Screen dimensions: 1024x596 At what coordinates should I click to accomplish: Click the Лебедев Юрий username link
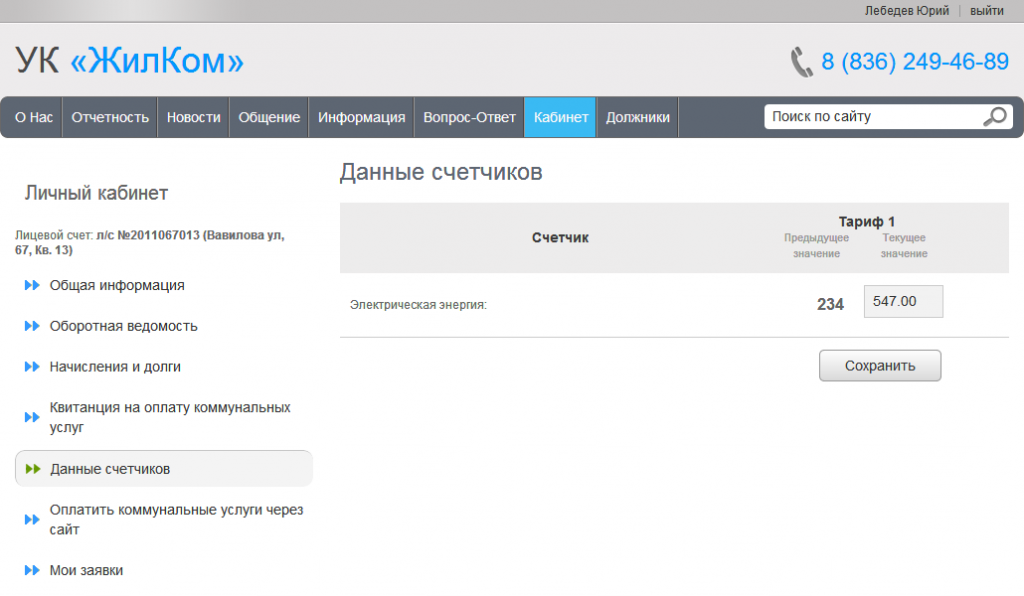coord(906,10)
